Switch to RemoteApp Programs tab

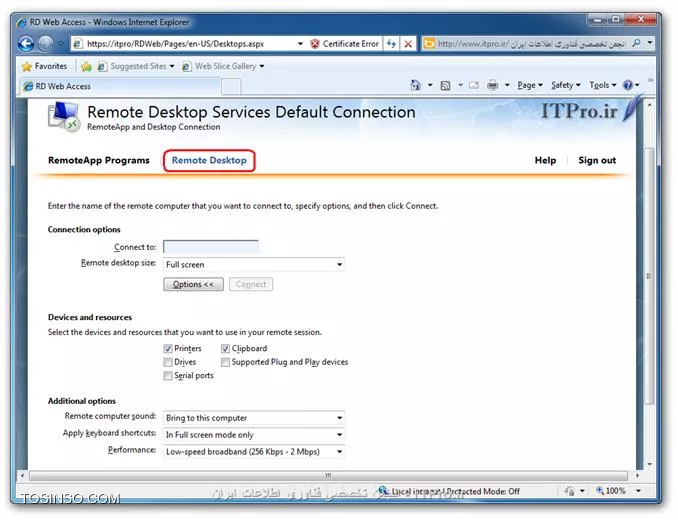(99, 160)
